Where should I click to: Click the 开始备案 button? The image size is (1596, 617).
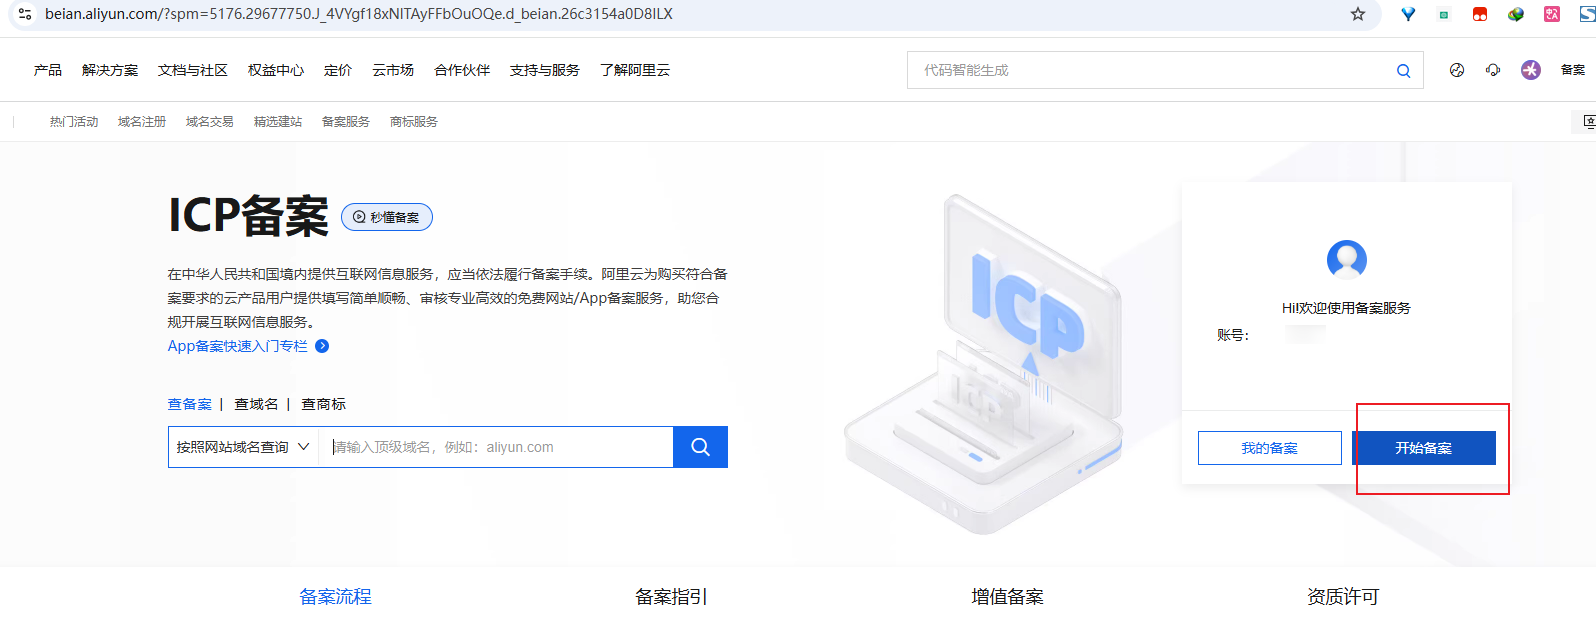tap(1424, 448)
